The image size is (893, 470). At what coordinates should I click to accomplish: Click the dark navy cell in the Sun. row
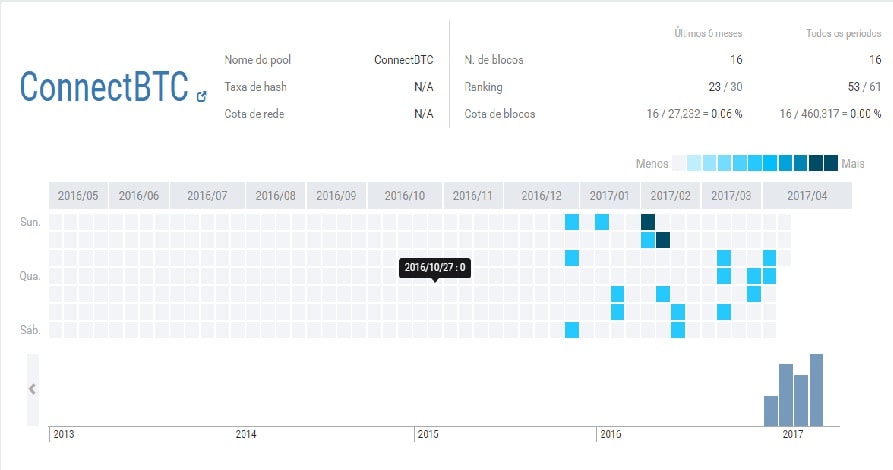point(647,221)
